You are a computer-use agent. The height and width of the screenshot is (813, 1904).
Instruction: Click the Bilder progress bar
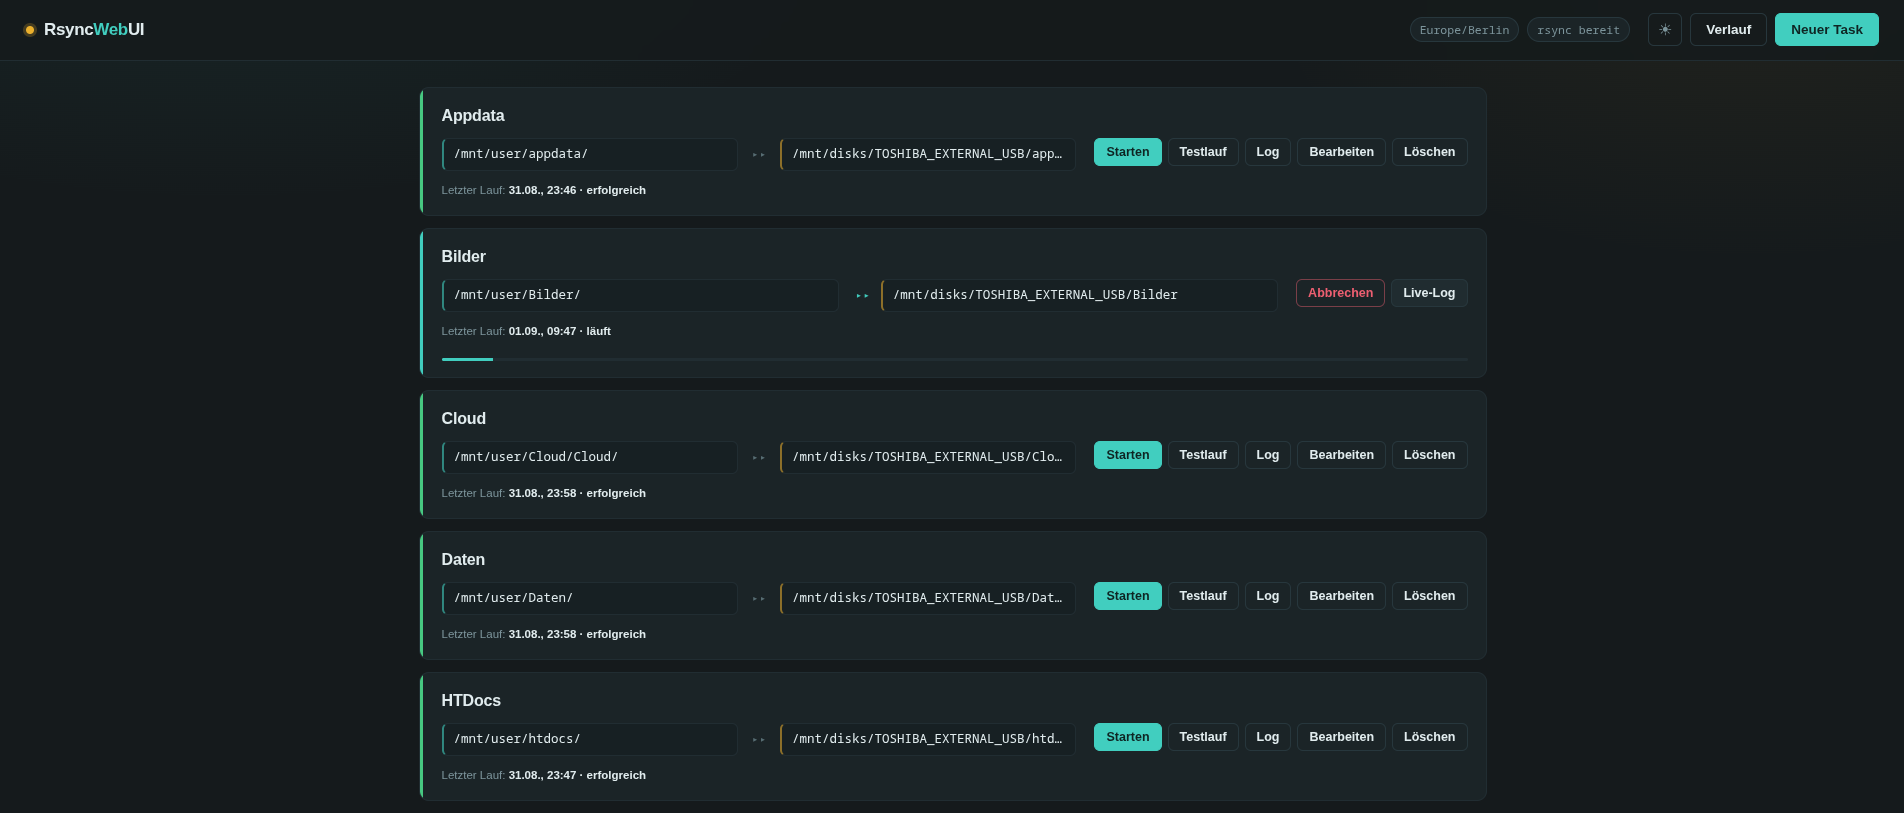click(x=955, y=359)
